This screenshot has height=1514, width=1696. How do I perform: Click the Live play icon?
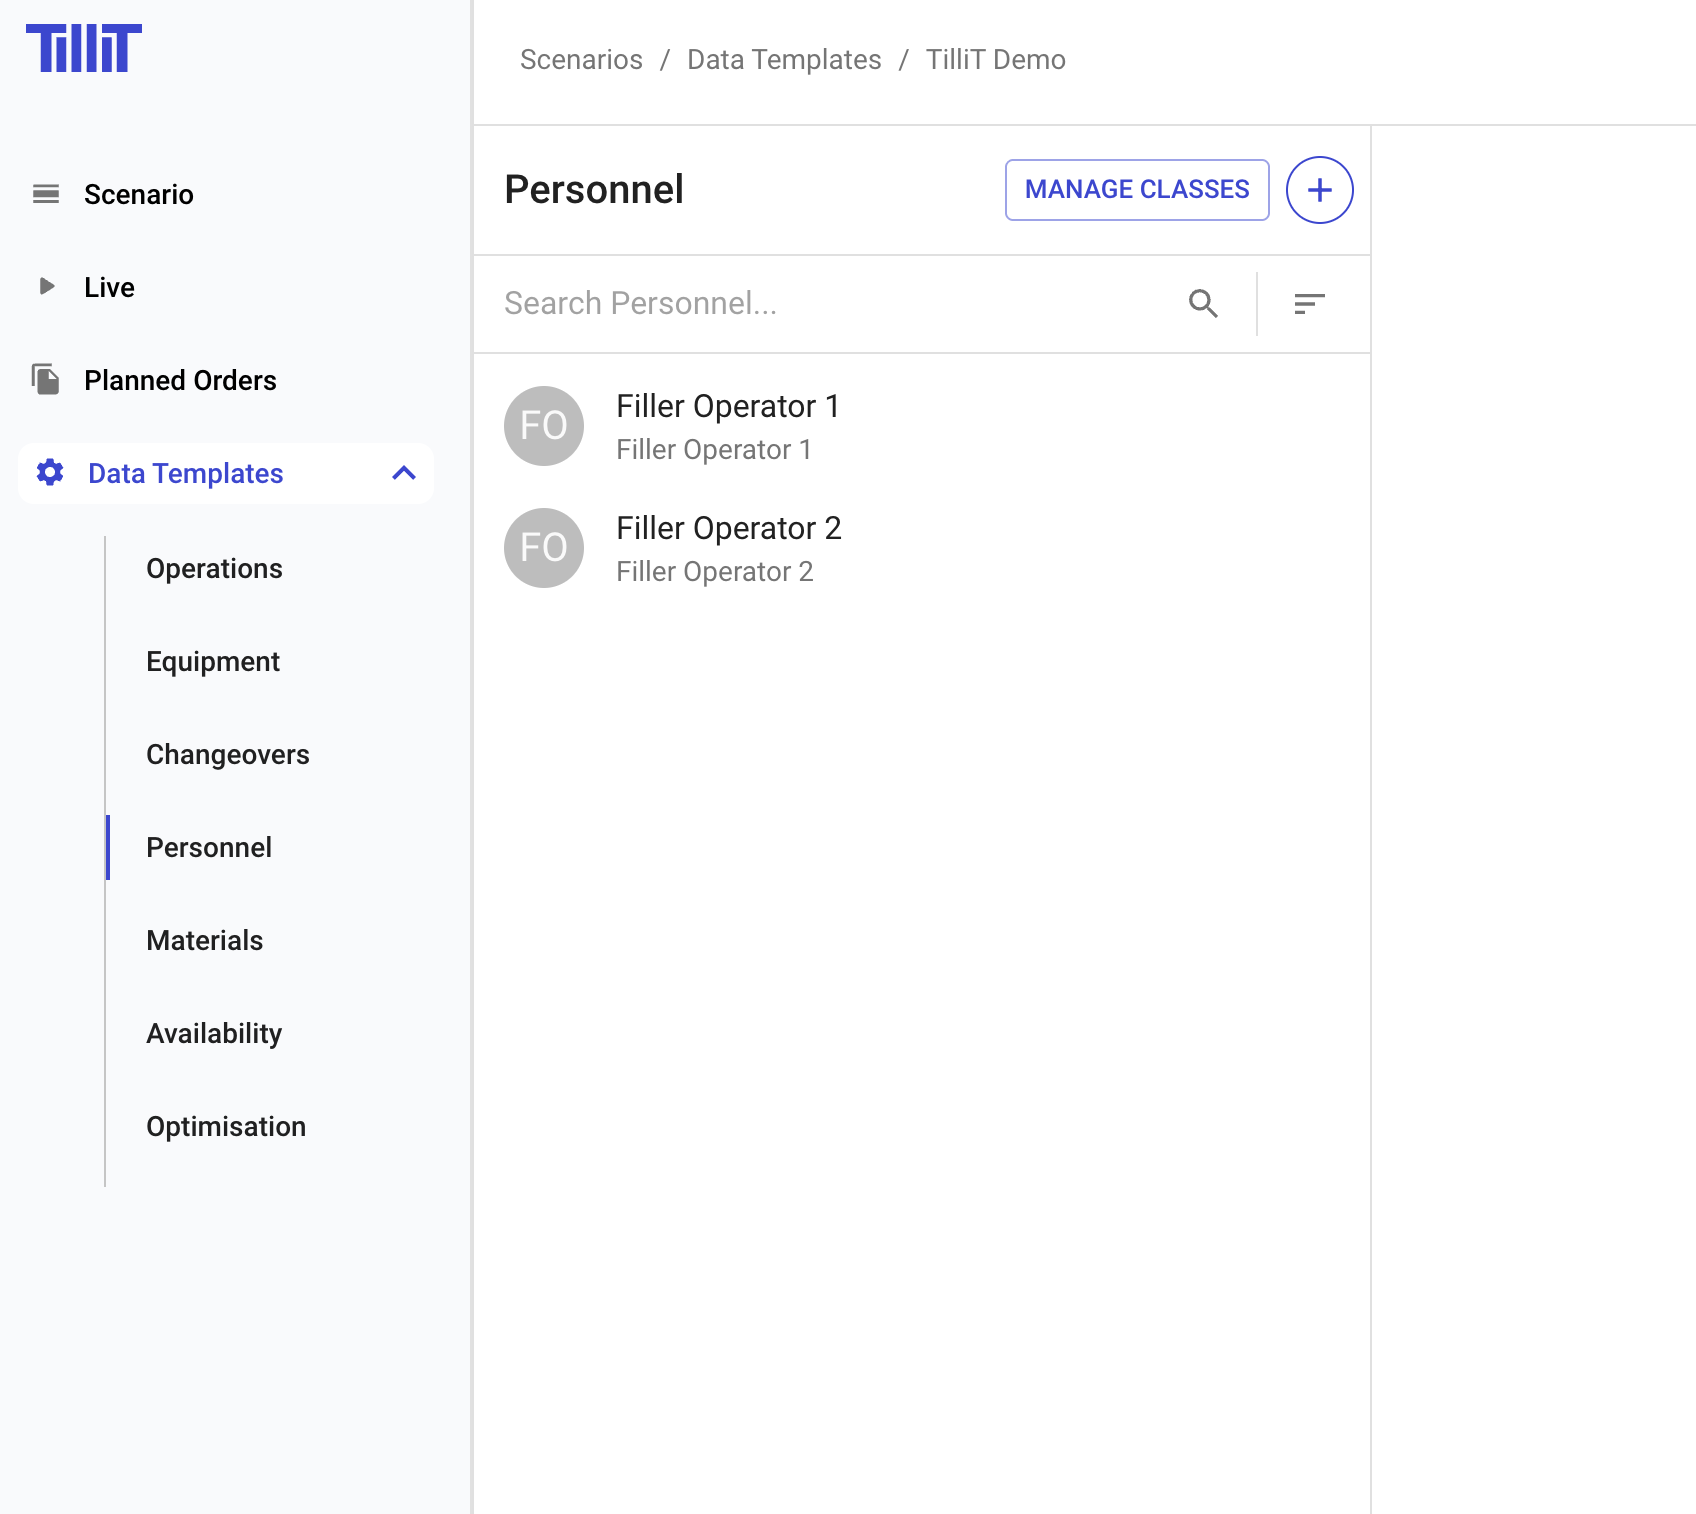pyautogui.click(x=46, y=287)
